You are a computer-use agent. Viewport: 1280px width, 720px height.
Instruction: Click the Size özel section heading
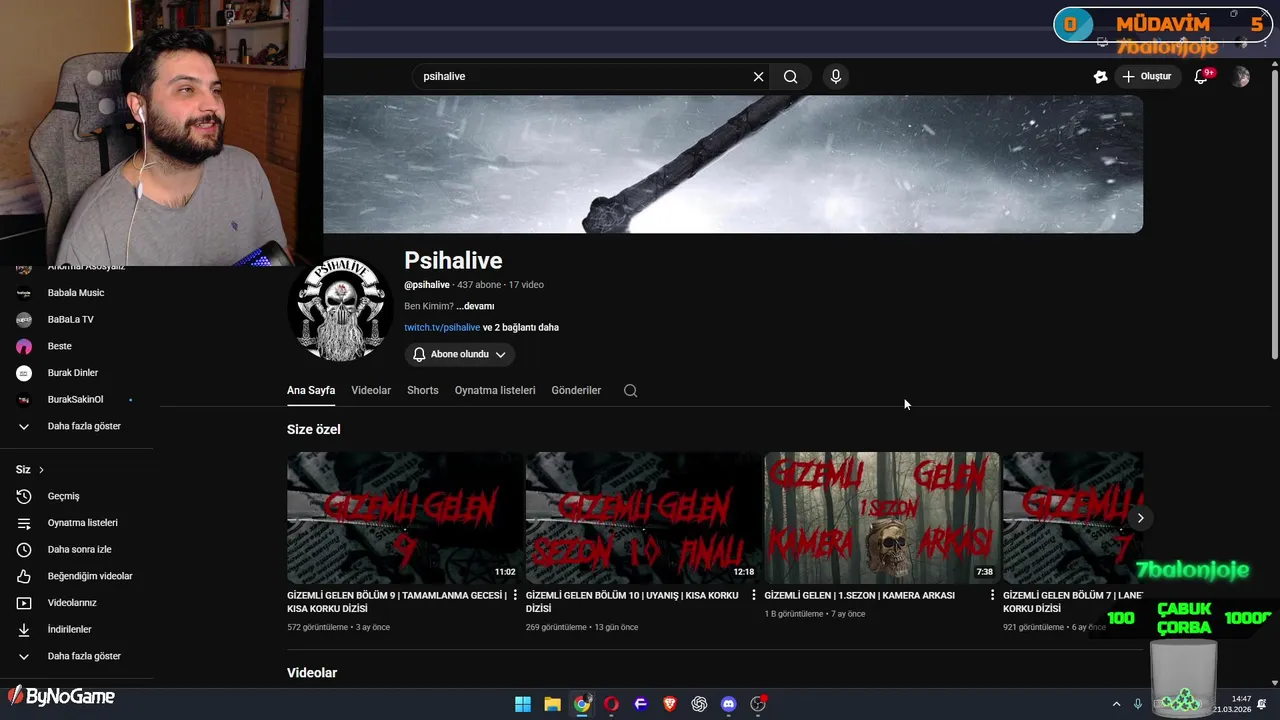pos(314,429)
